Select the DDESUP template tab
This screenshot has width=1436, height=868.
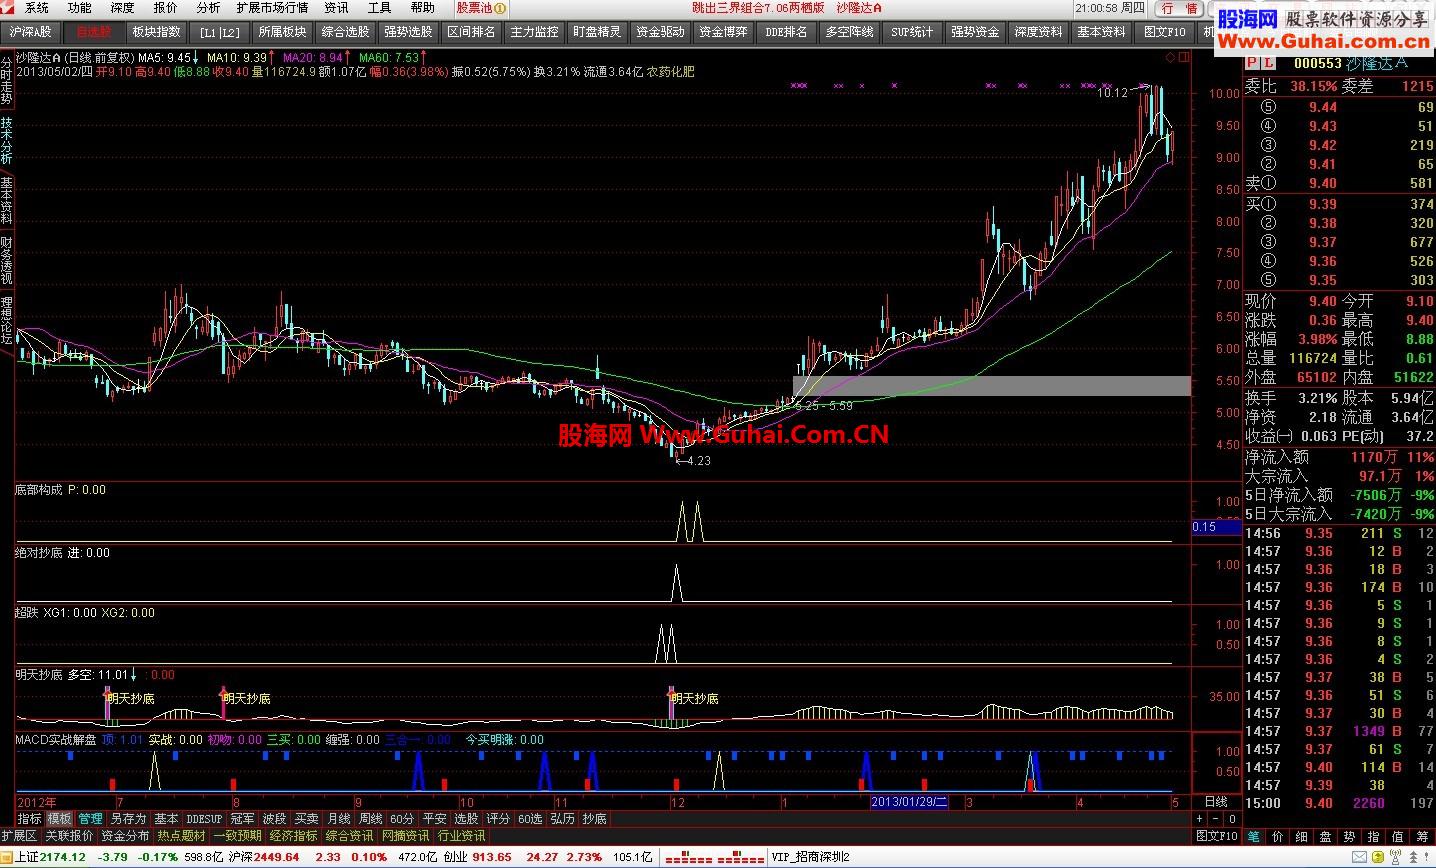click(x=204, y=818)
